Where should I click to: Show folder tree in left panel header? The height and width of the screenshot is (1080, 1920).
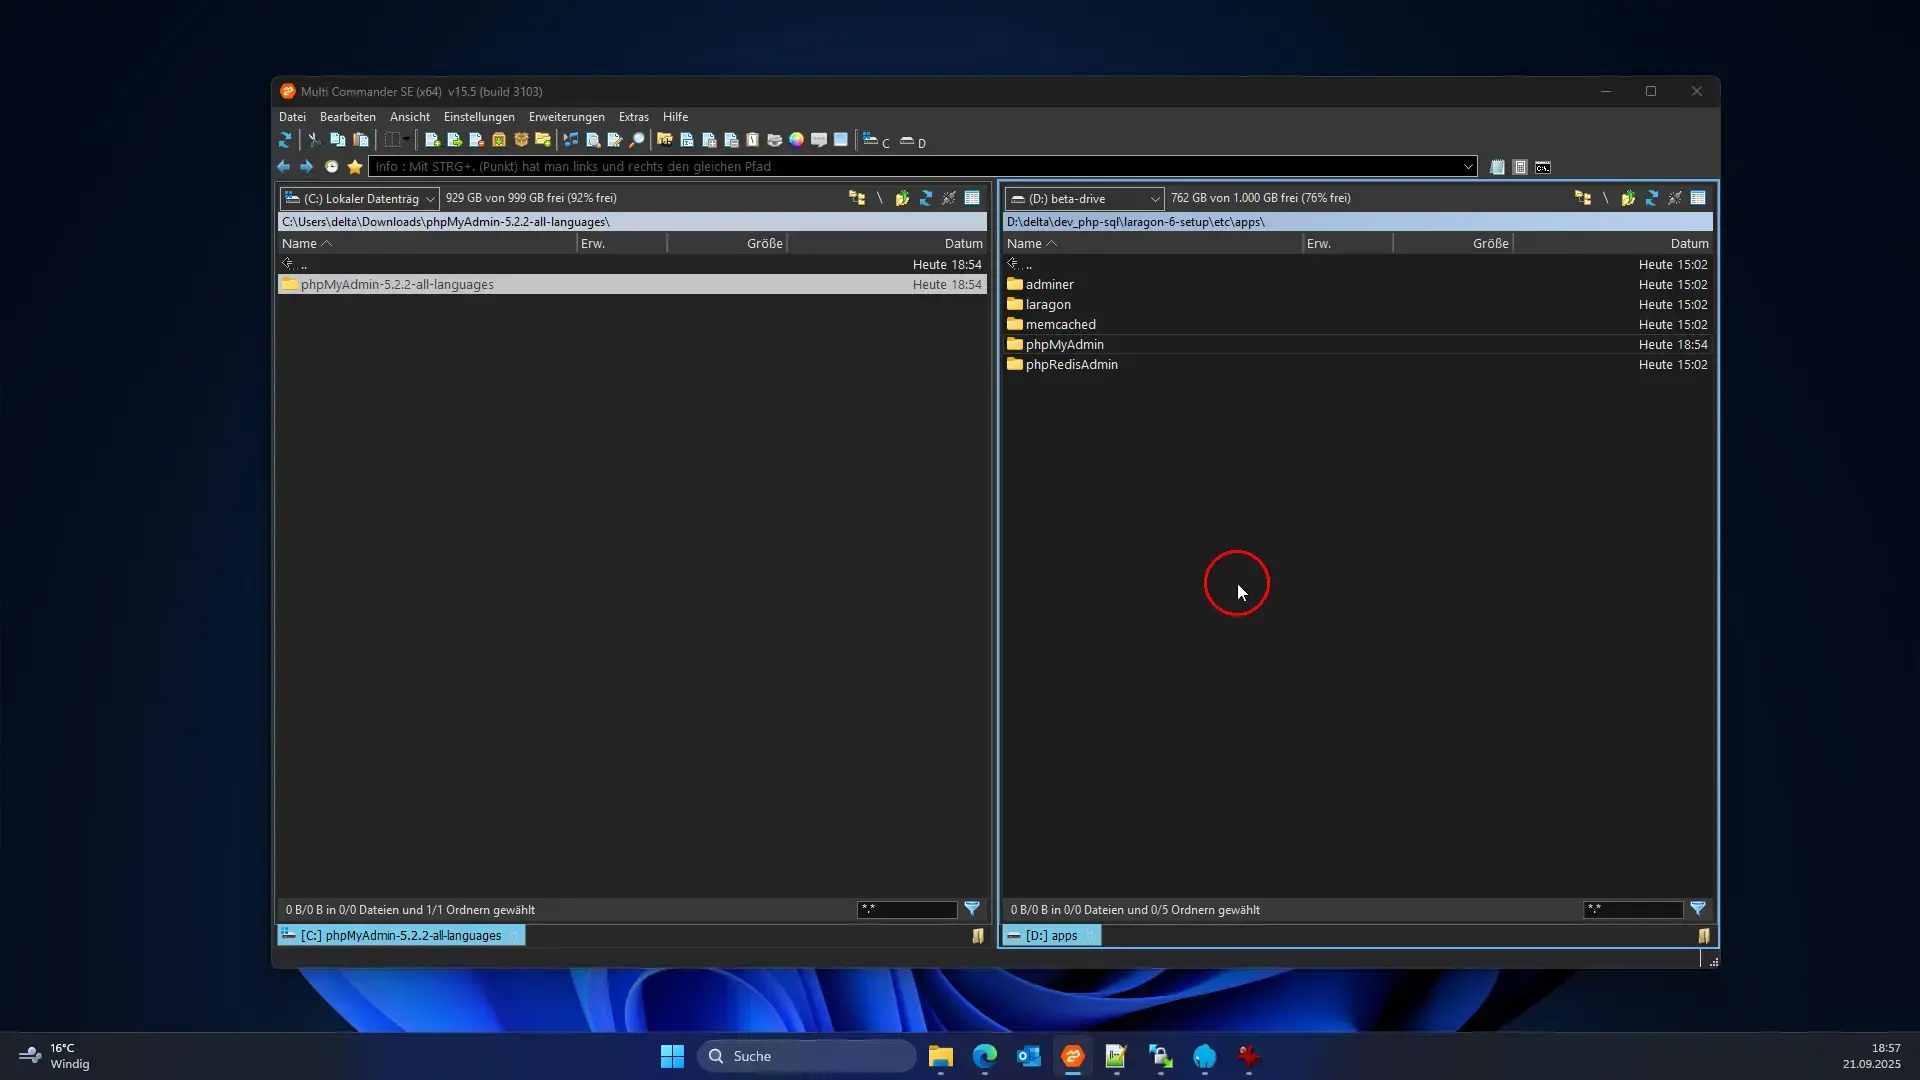(857, 198)
